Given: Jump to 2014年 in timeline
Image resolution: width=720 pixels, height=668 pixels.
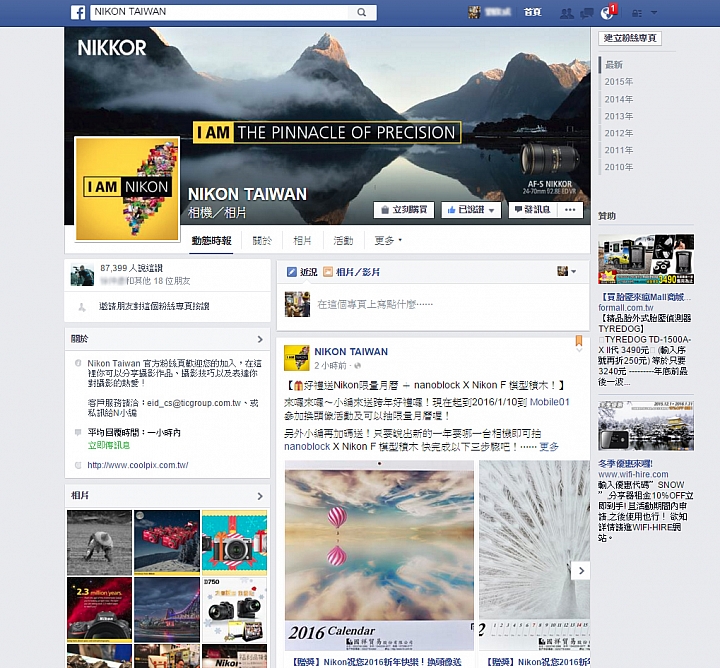Looking at the screenshot, I should coord(619,99).
